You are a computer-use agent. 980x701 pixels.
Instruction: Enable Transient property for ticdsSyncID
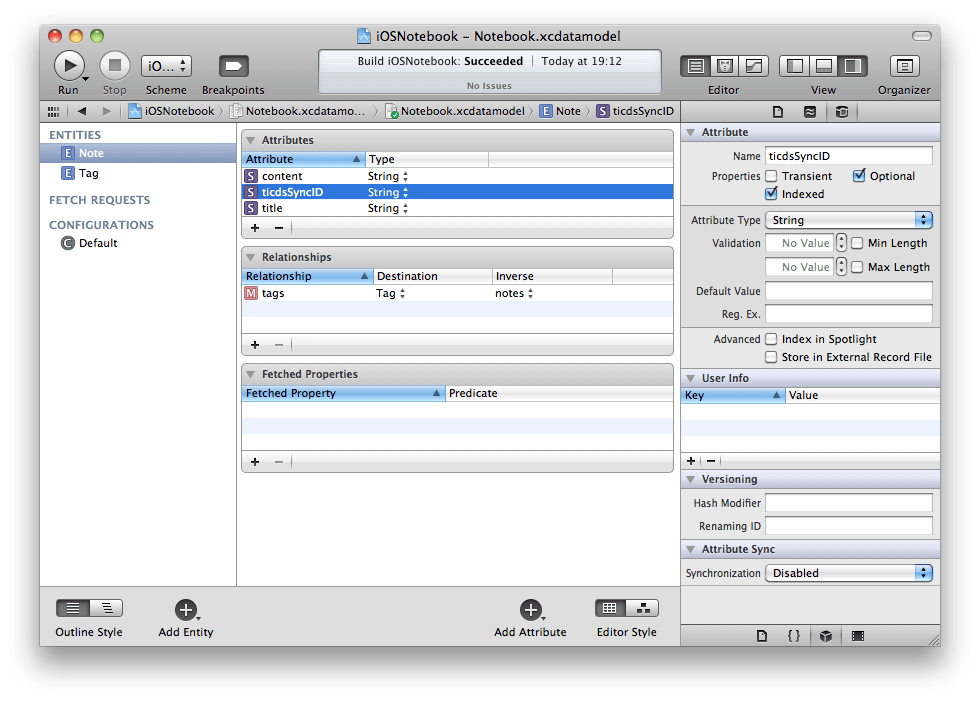point(771,176)
